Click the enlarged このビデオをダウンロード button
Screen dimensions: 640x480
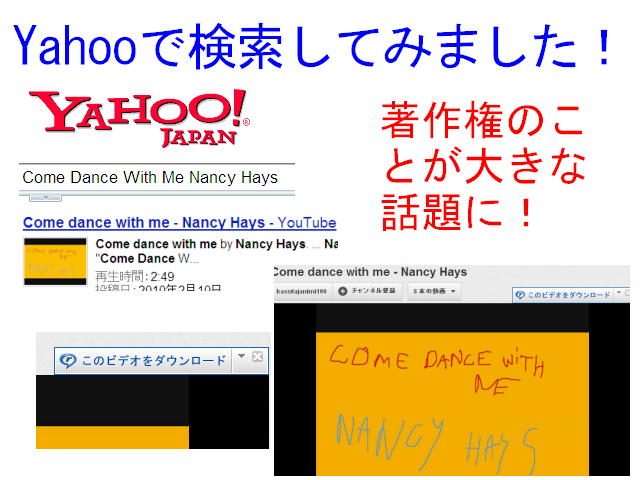tap(143, 360)
